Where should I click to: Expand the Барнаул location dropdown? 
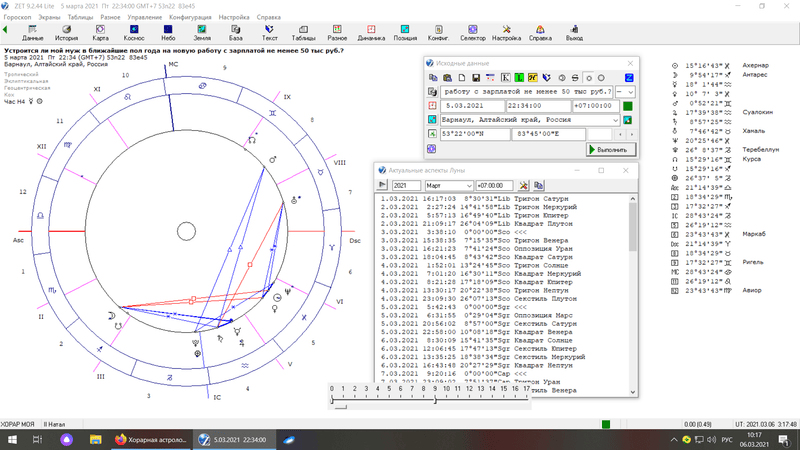pyautogui.click(x=615, y=120)
